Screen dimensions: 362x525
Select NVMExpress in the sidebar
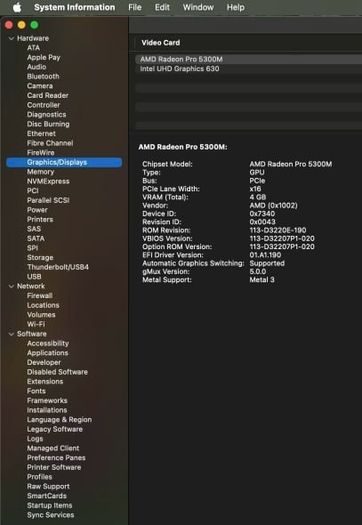pos(48,181)
